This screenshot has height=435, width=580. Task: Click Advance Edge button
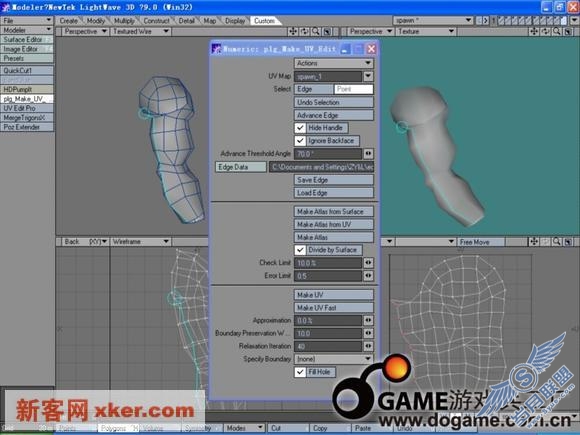pos(334,115)
